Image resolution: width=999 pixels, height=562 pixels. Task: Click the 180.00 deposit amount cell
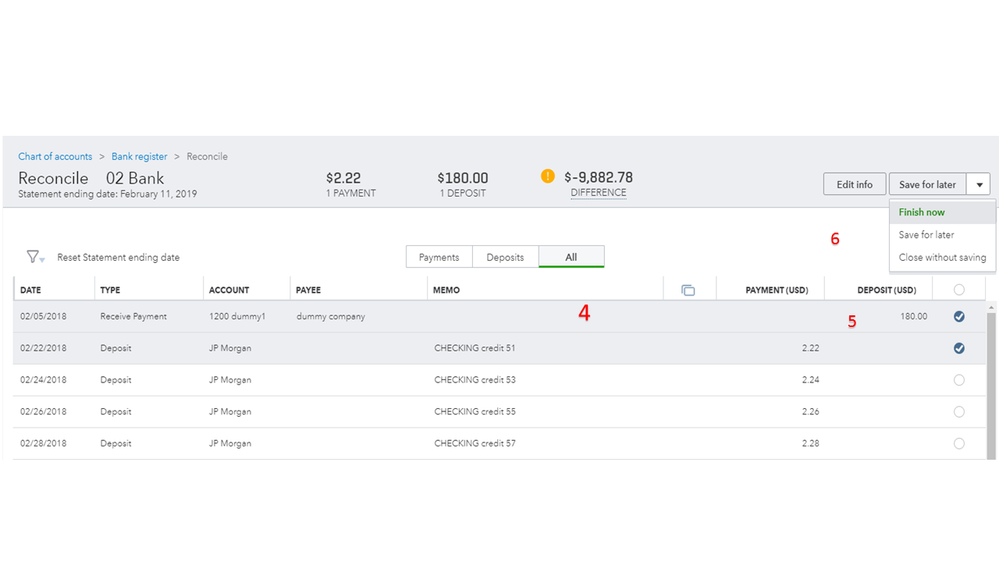pos(914,316)
